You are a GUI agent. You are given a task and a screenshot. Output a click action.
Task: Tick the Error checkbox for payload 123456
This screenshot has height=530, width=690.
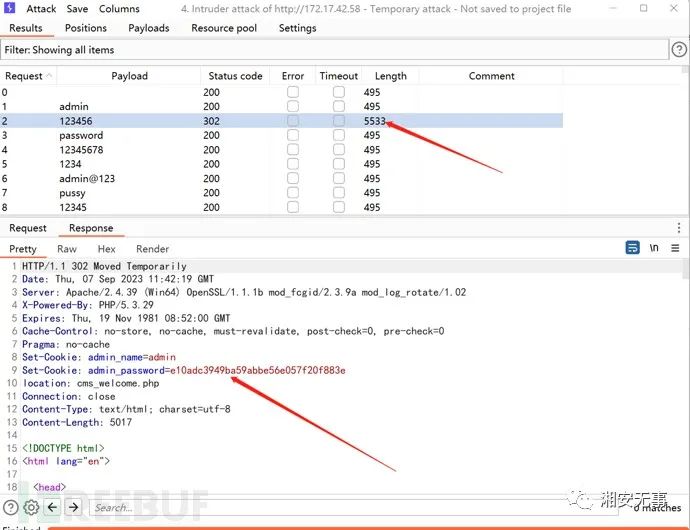point(292,121)
